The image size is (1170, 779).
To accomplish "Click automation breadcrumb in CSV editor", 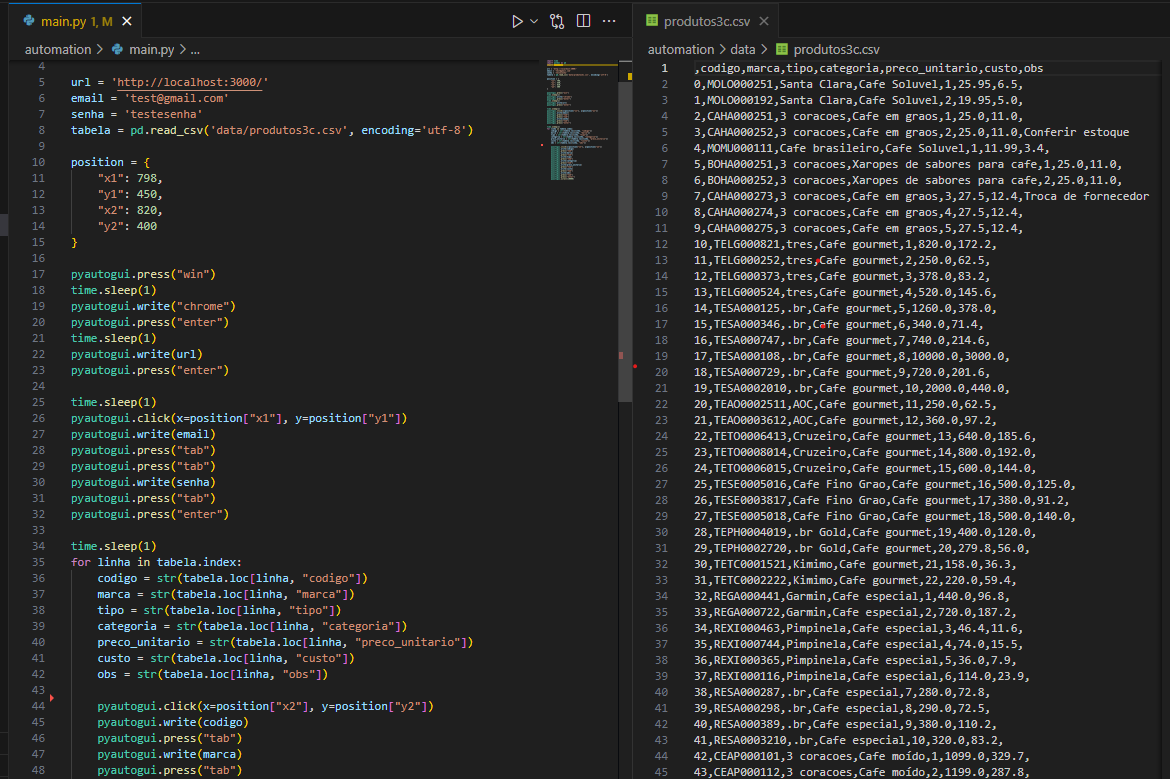I will pyautogui.click(x=681, y=49).
